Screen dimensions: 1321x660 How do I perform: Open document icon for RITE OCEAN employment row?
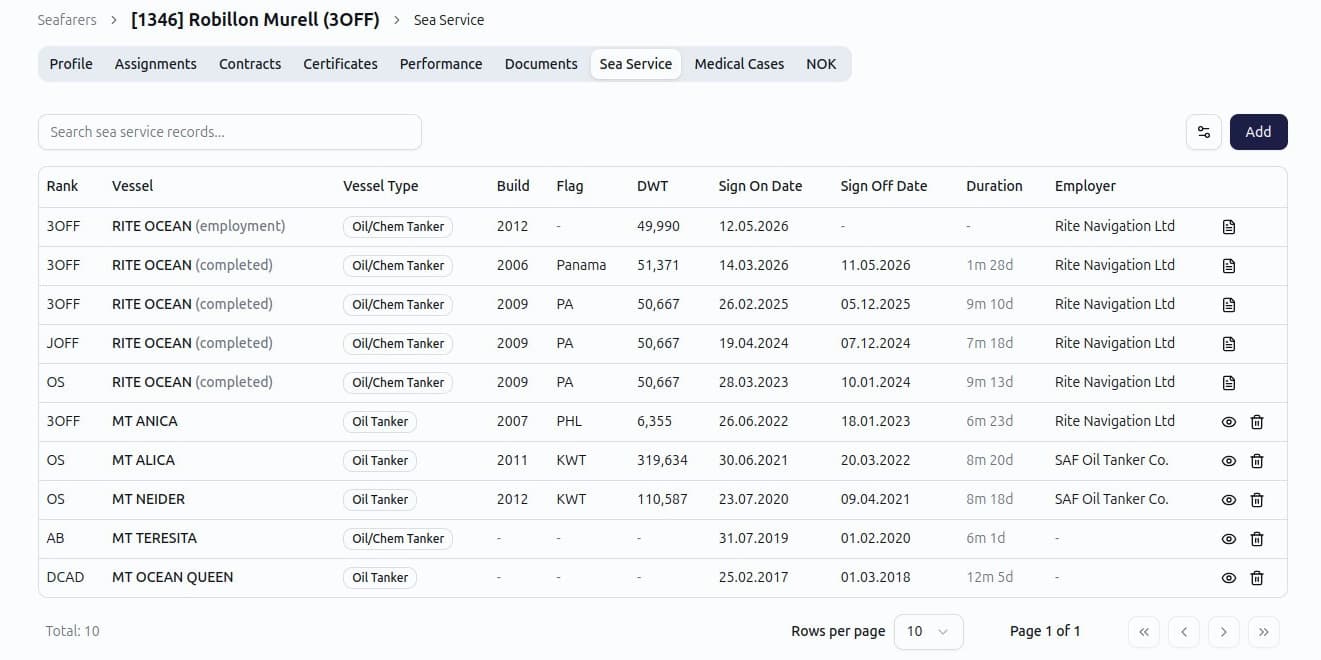point(1229,227)
